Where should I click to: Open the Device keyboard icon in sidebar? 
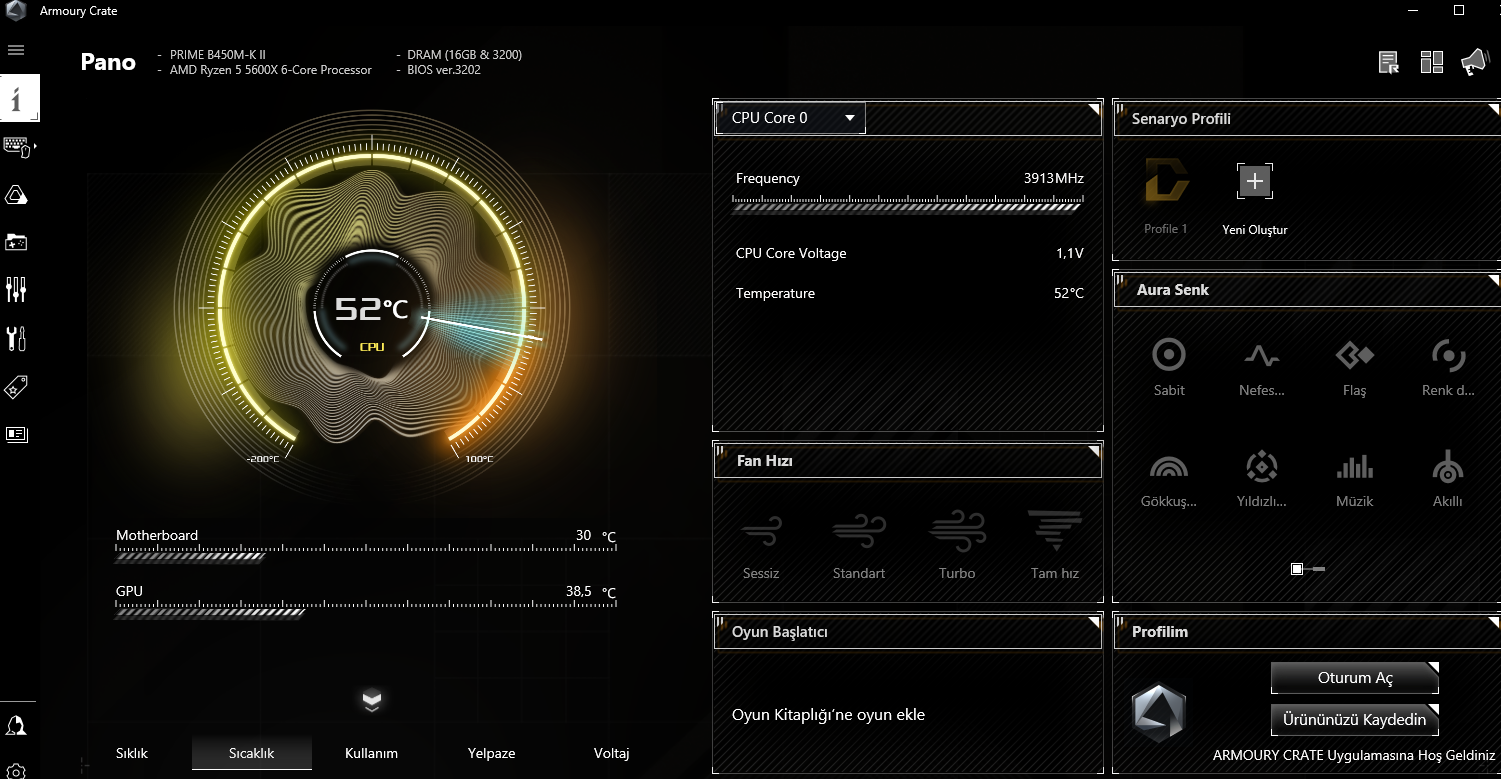click(x=17, y=147)
